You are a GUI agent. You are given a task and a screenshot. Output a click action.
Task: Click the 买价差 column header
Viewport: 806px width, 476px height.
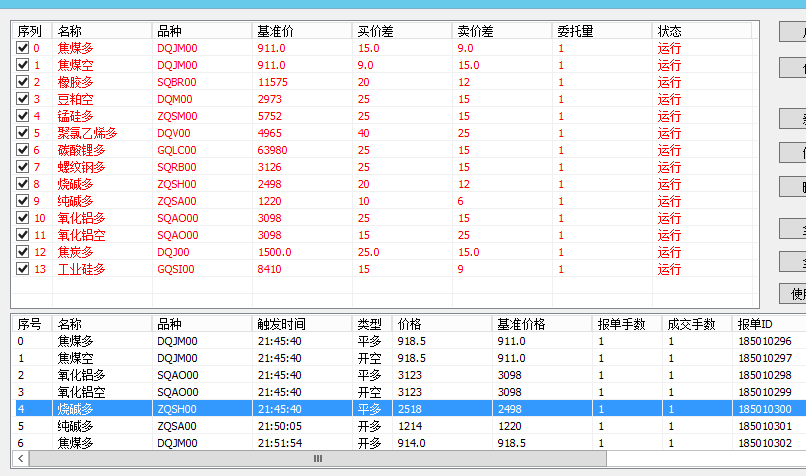tap(401, 31)
